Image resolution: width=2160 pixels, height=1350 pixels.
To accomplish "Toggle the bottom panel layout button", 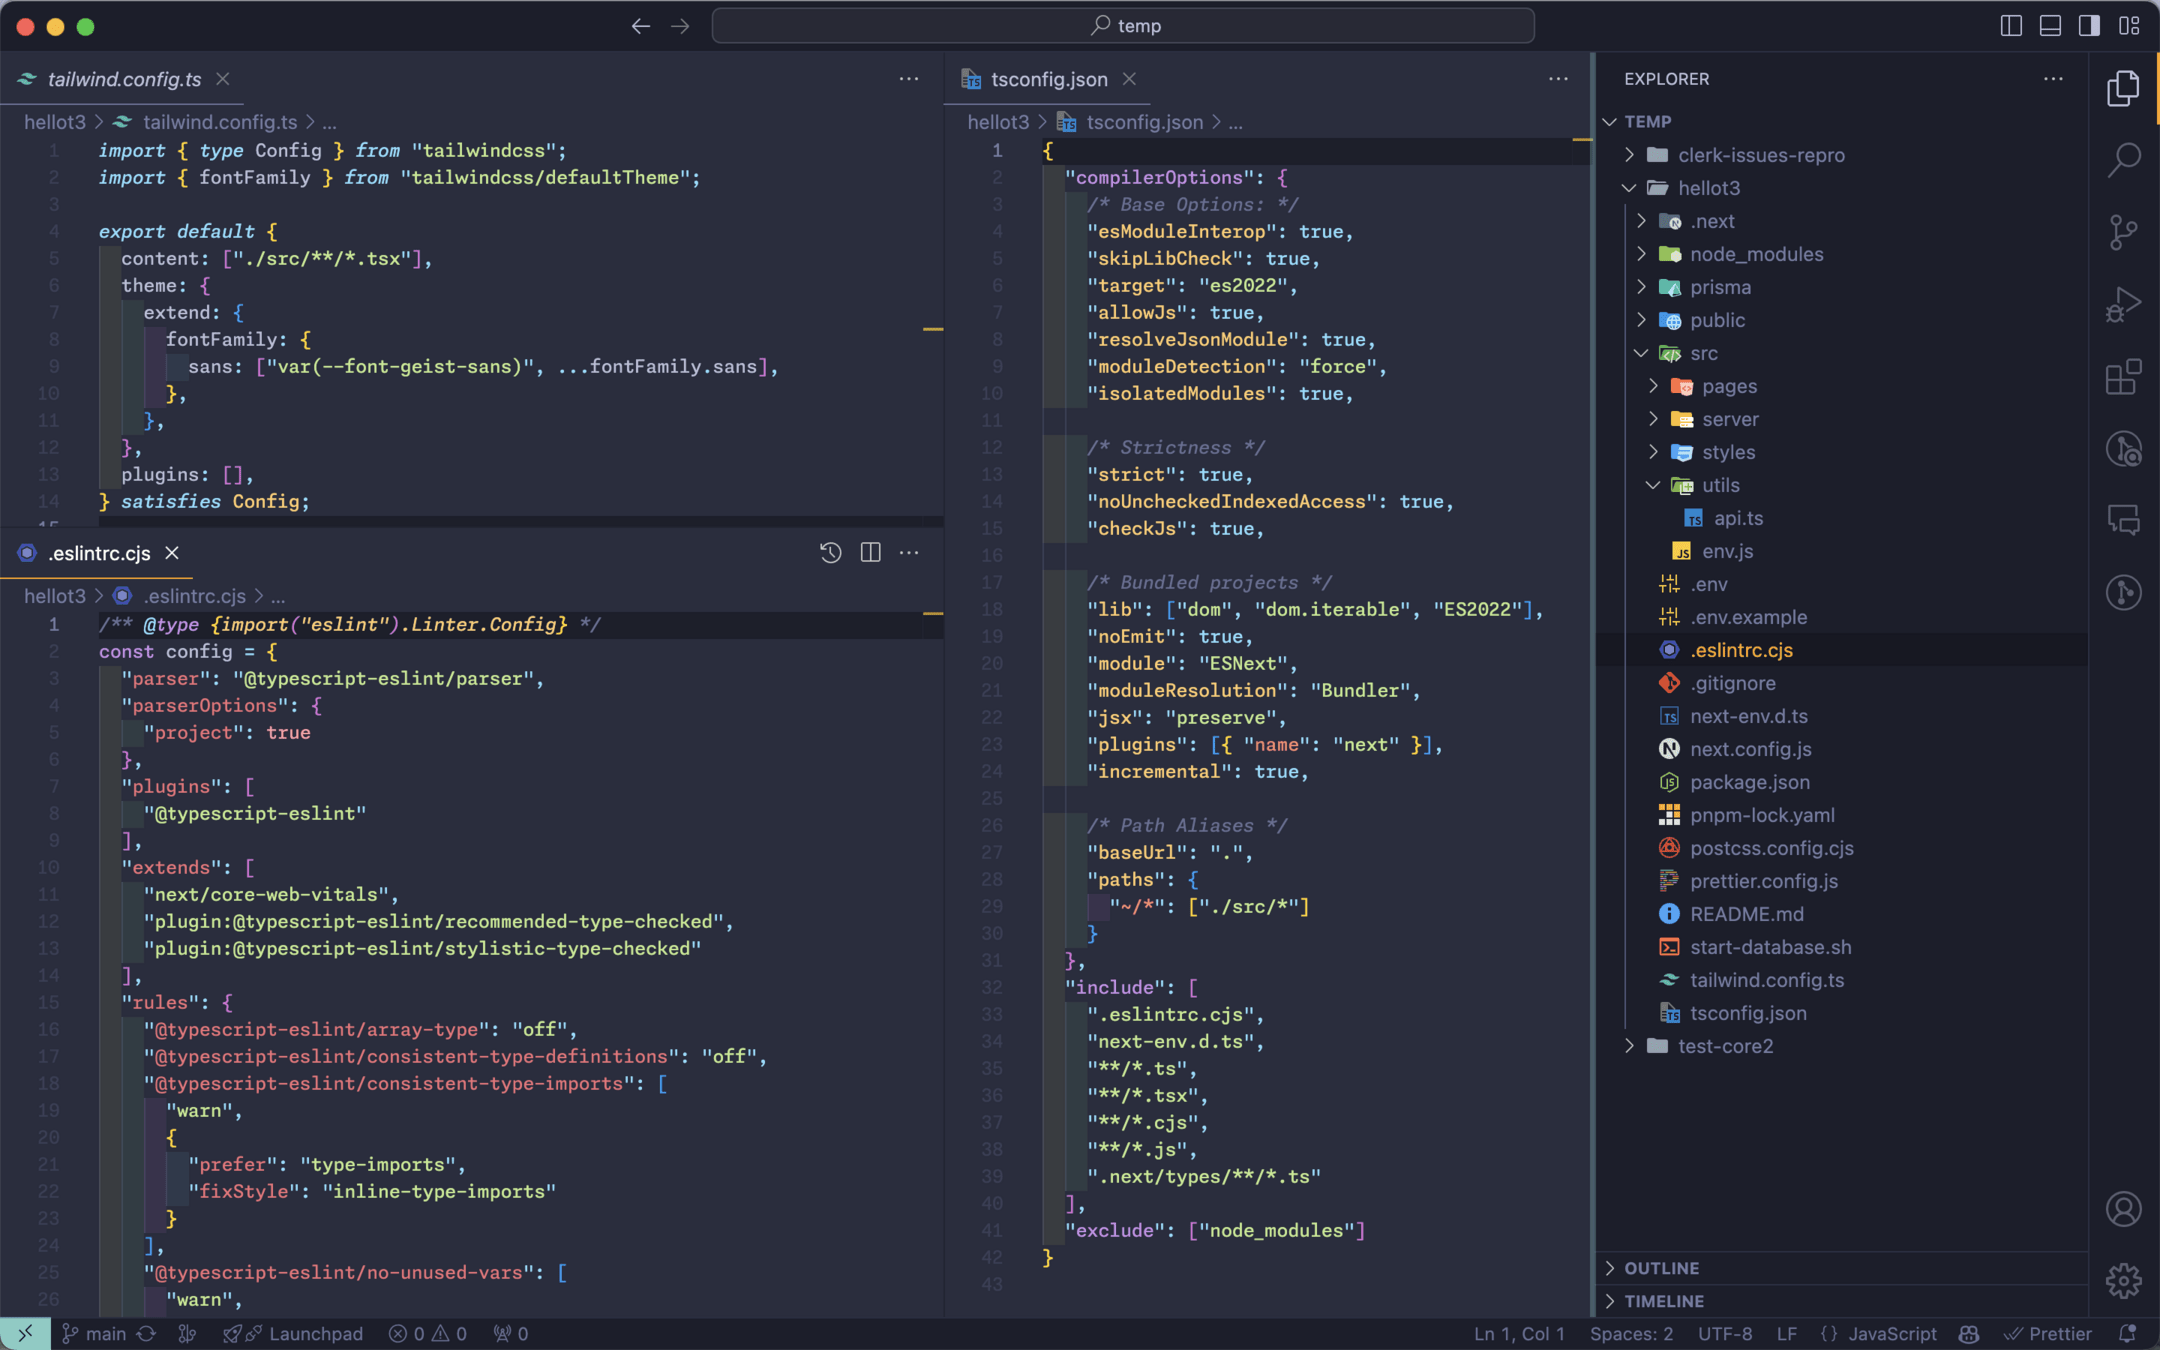I will pyautogui.click(x=2050, y=26).
